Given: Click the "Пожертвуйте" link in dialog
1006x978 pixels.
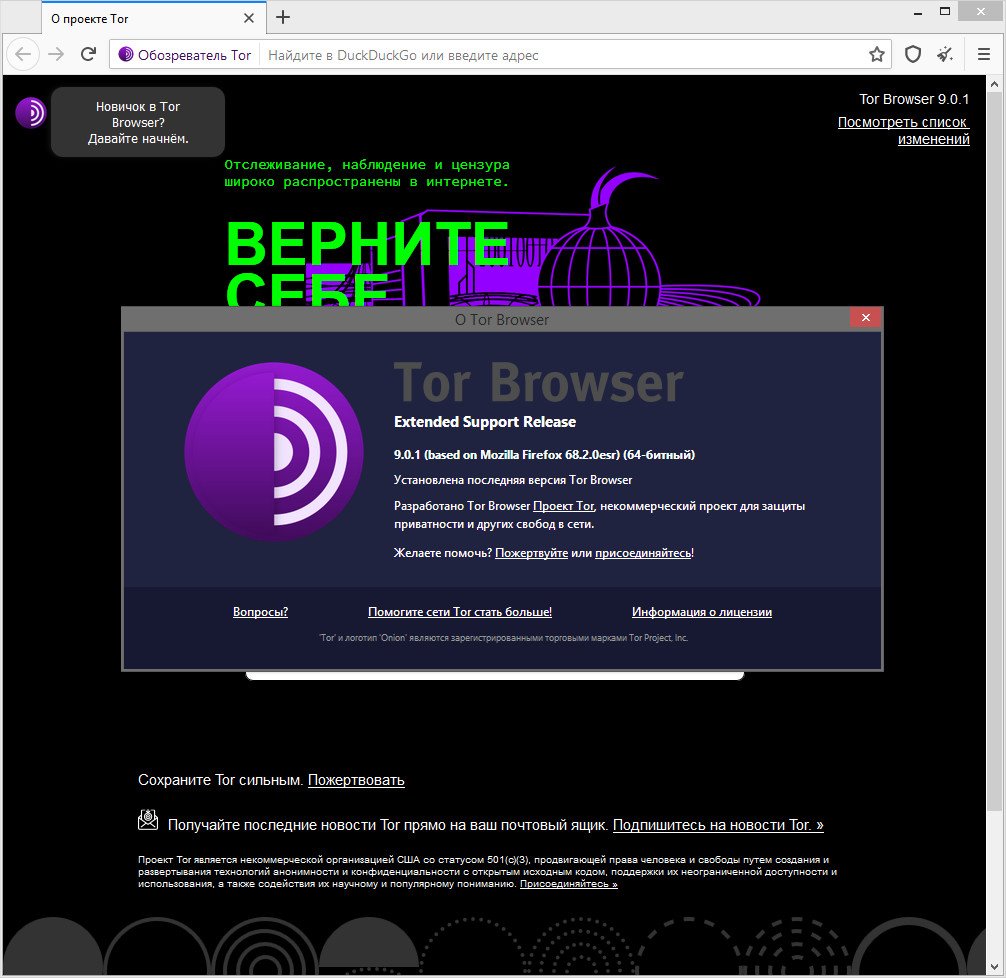Looking at the screenshot, I should click(531, 552).
